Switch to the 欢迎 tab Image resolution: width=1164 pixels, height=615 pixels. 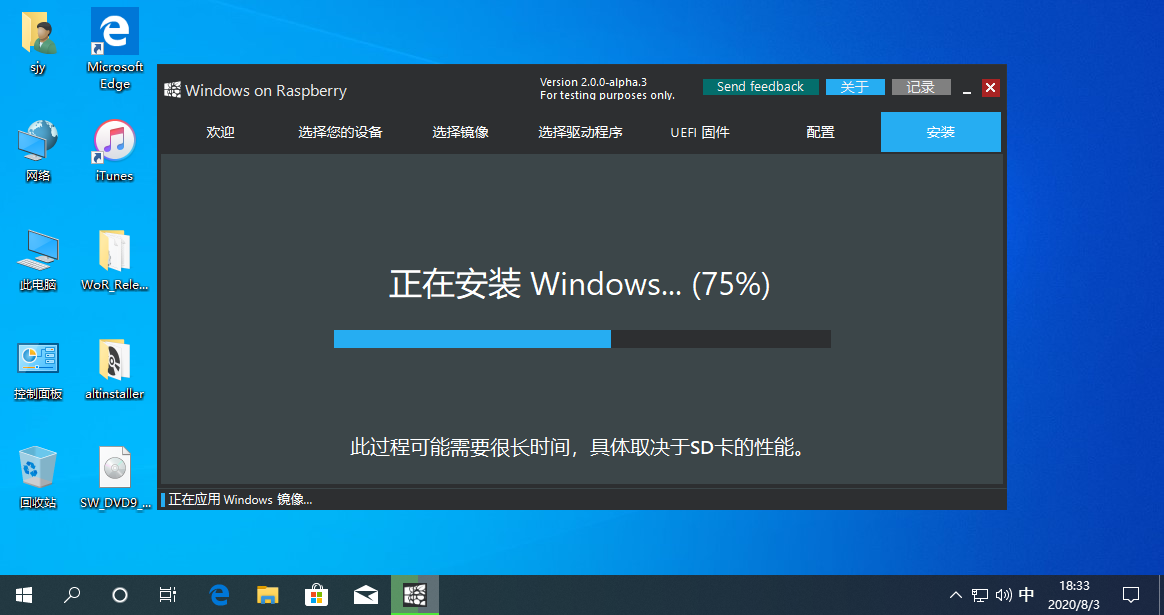tap(220, 132)
